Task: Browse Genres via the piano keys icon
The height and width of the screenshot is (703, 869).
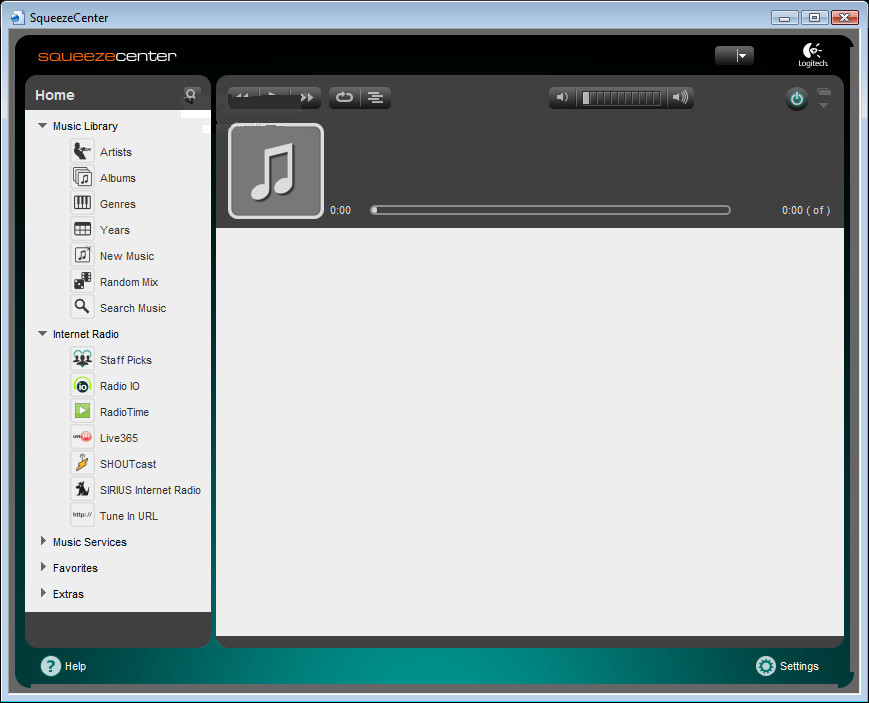Action: (82, 203)
